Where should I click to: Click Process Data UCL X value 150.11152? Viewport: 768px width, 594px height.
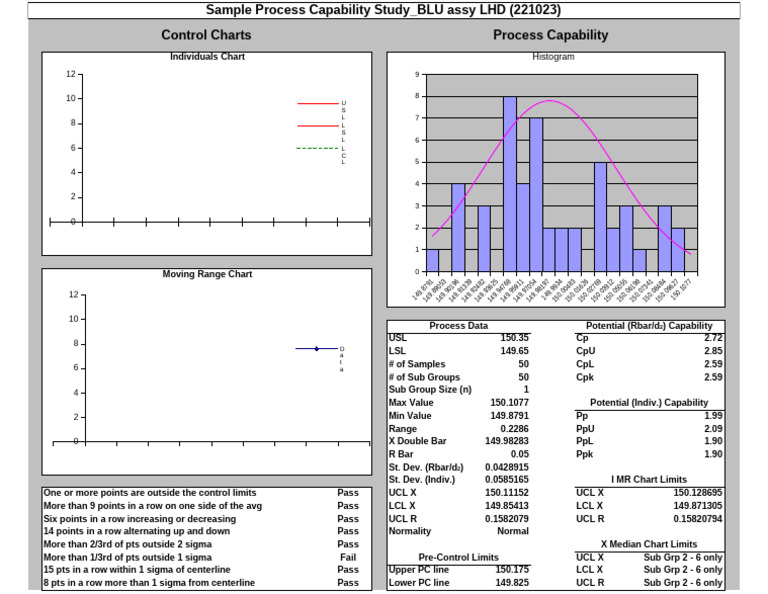click(507, 493)
